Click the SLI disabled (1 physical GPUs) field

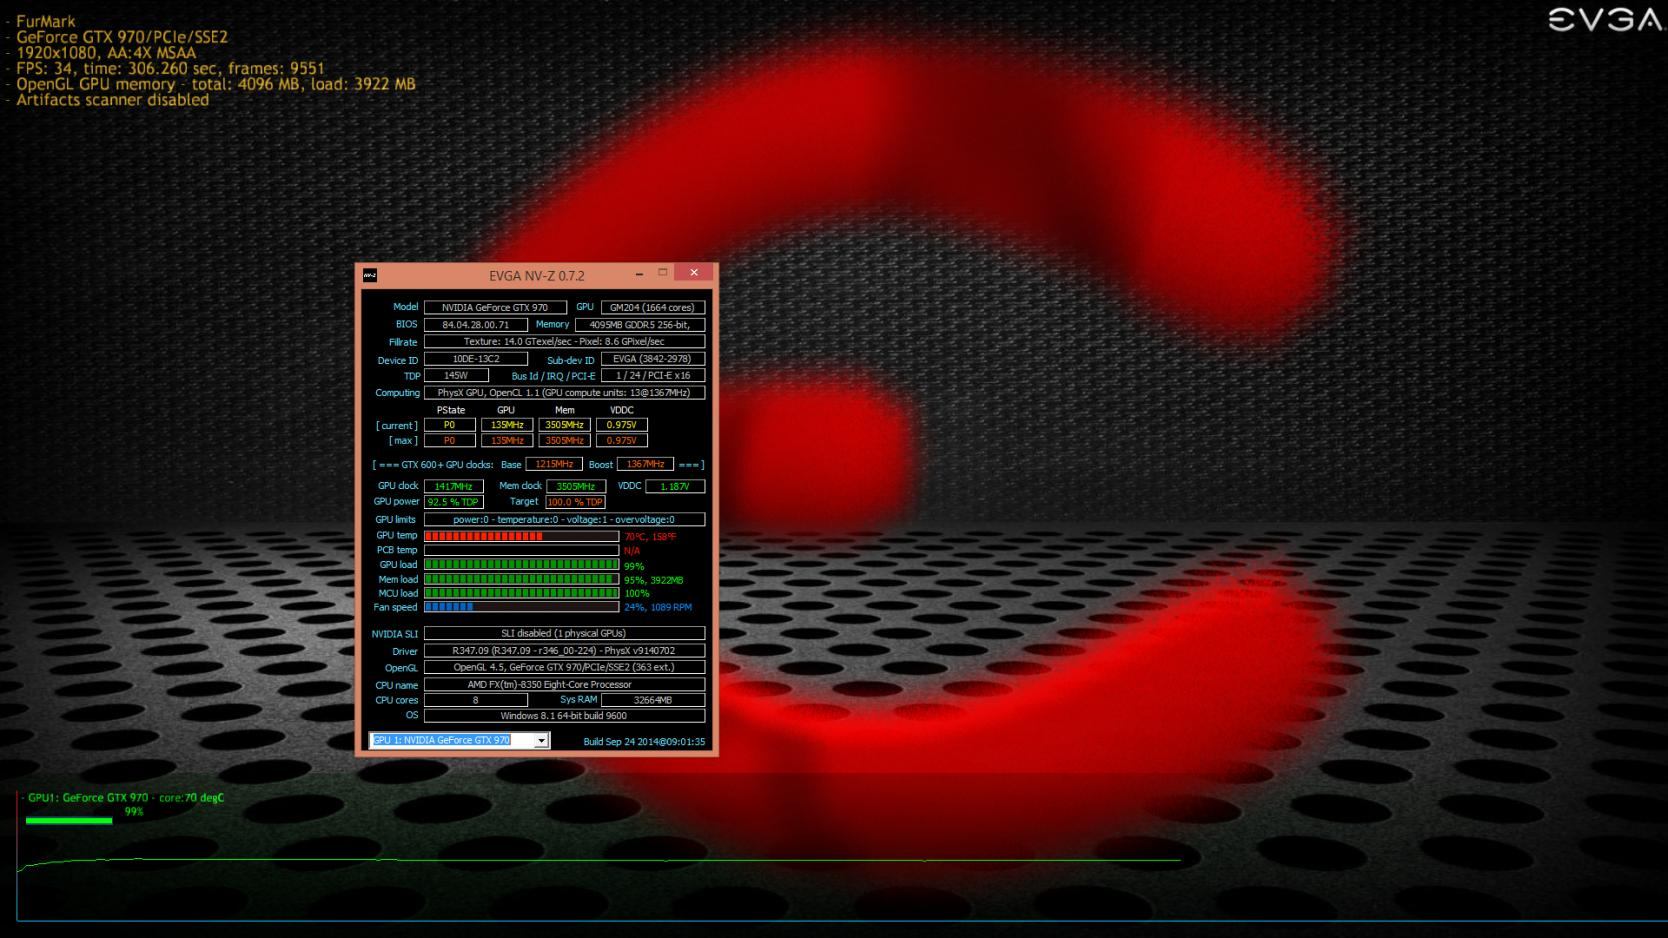coord(564,634)
